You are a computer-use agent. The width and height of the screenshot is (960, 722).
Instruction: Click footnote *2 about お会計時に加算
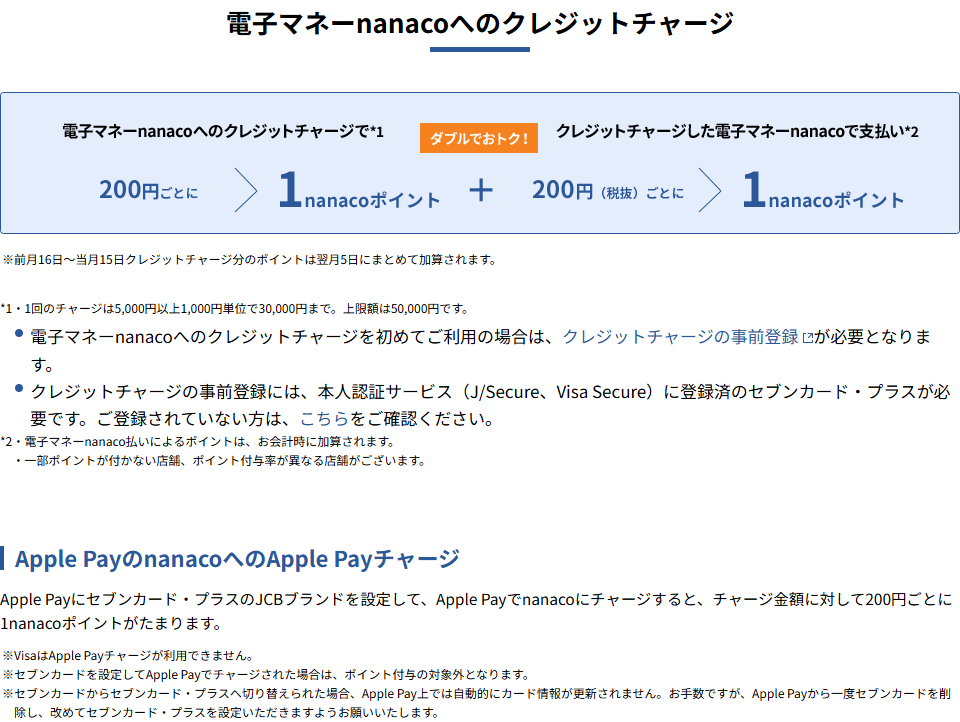(198, 442)
